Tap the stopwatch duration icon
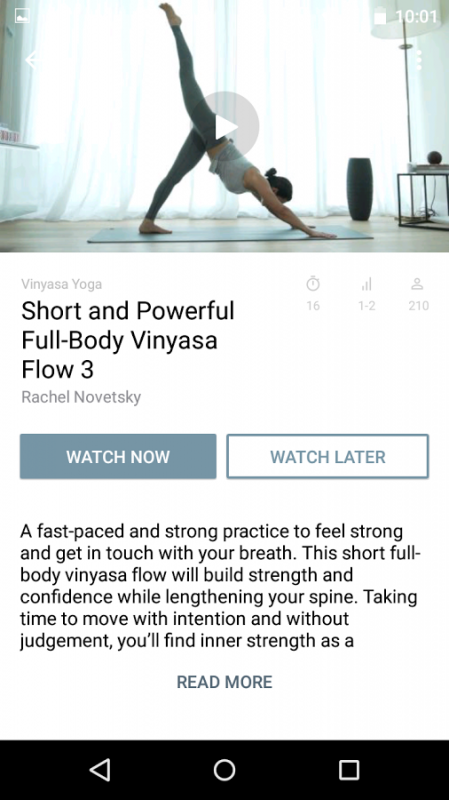The height and width of the screenshot is (800, 449). point(313,284)
